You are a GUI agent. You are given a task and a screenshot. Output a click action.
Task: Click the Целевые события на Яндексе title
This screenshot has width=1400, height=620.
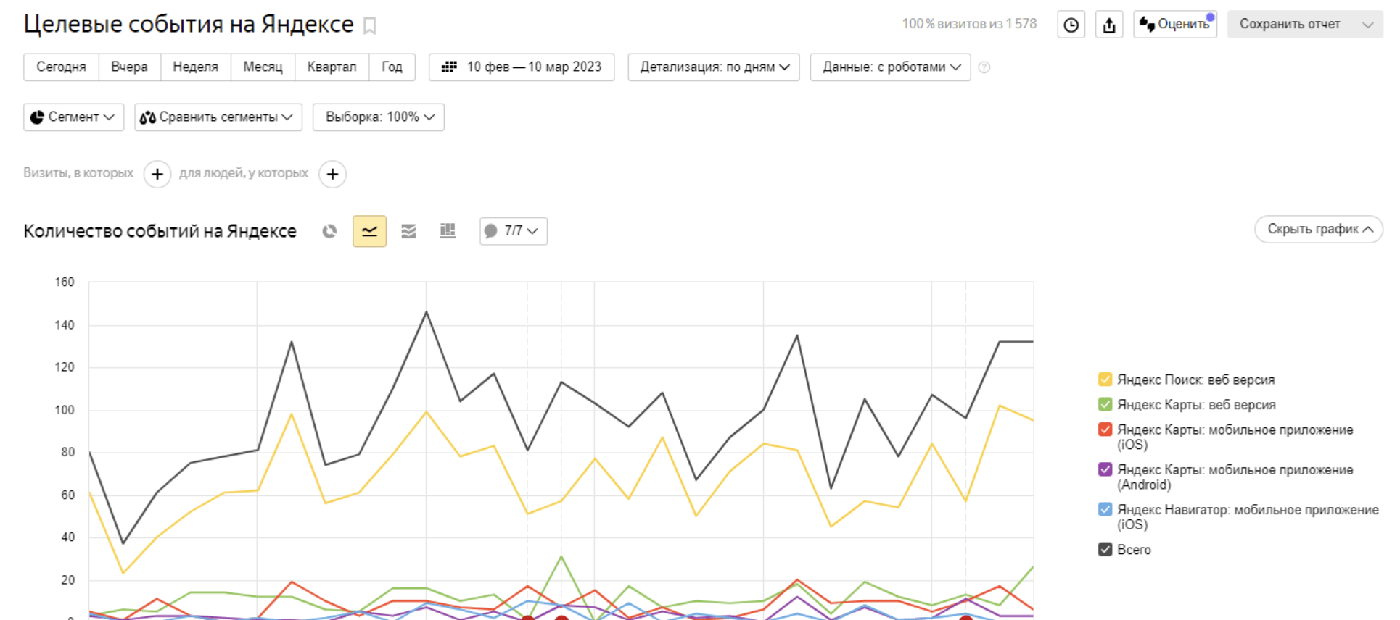tap(188, 25)
